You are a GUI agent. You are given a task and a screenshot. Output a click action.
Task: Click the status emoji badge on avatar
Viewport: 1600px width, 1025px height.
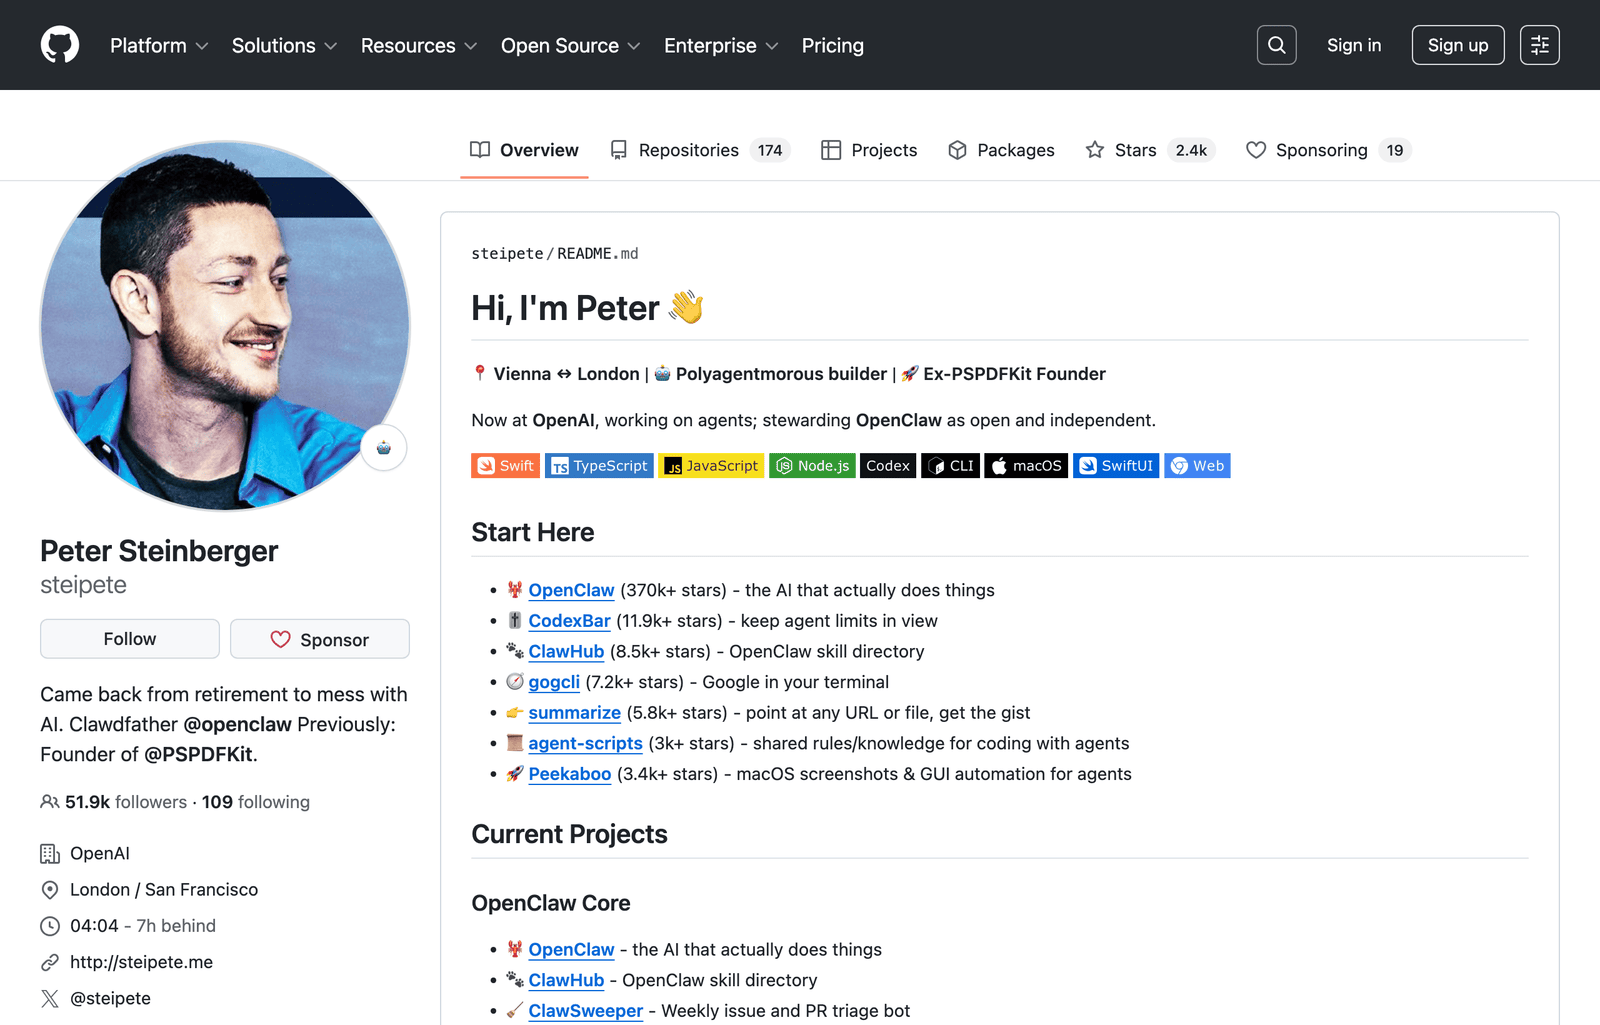coord(384,447)
